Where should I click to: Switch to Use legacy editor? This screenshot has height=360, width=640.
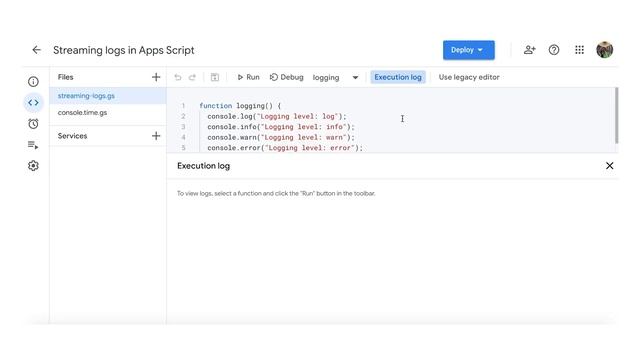tap(469, 77)
